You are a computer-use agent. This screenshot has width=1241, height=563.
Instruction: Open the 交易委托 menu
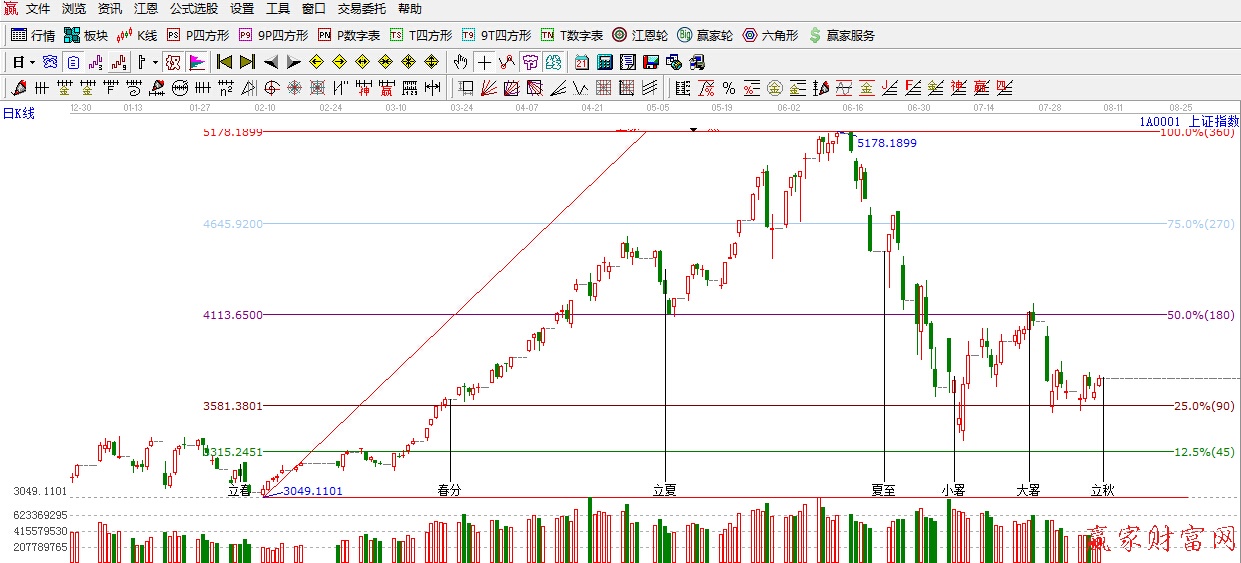(361, 9)
